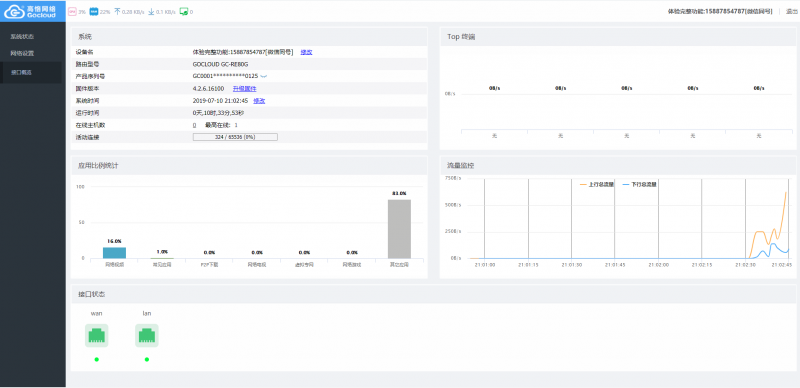The width and height of the screenshot is (800, 388).
Task: Click system time 2019-07-10 21:02:45
Action: point(220,101)
